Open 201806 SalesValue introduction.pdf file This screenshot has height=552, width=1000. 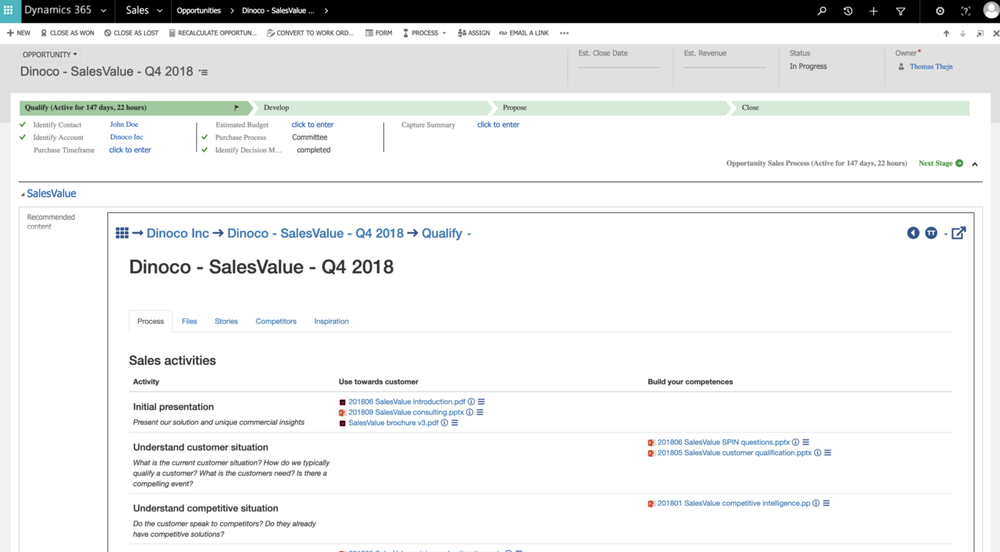407,402
